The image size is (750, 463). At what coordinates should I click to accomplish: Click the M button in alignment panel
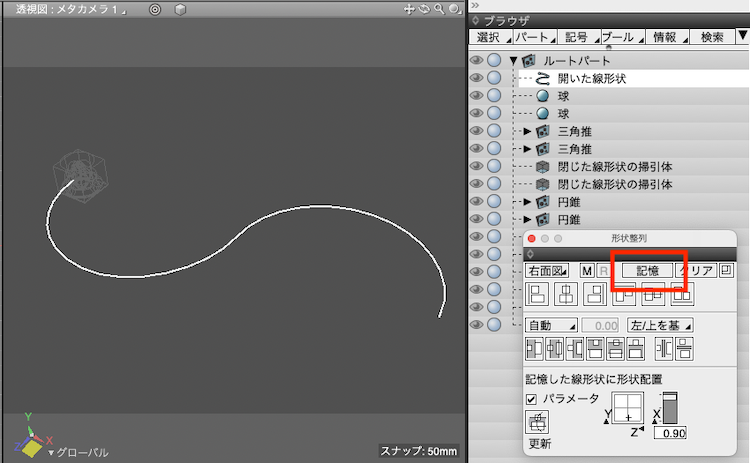pos(587,271)
